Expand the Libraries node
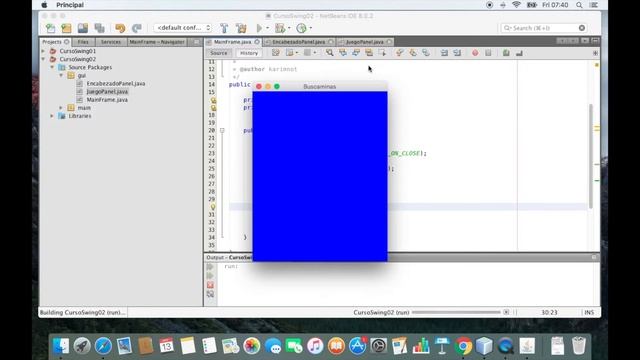The image size is (640, 360). pos(52,116)
